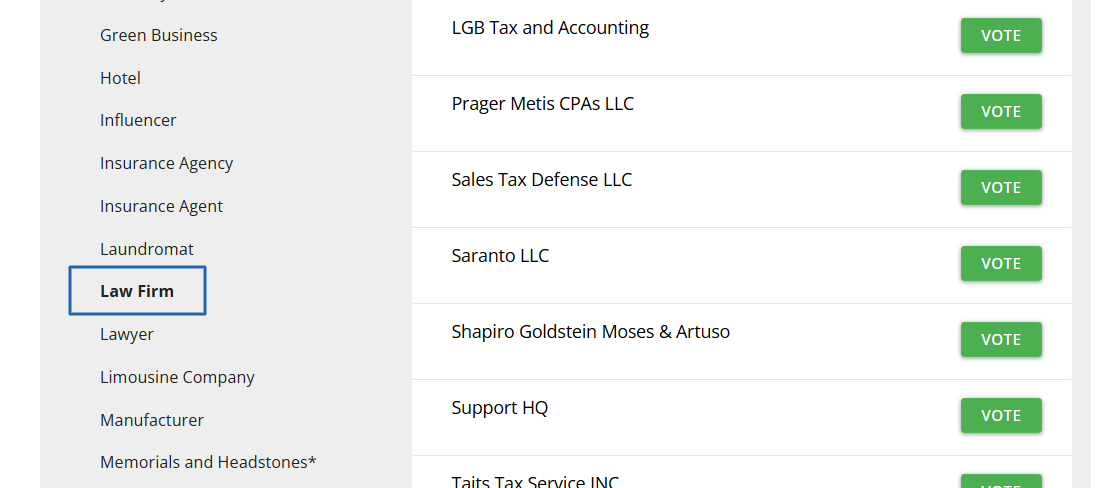Cast a vote for Saranto LLC
The width and height of the screenshot is (1112, 488).
click(1000, 263)
